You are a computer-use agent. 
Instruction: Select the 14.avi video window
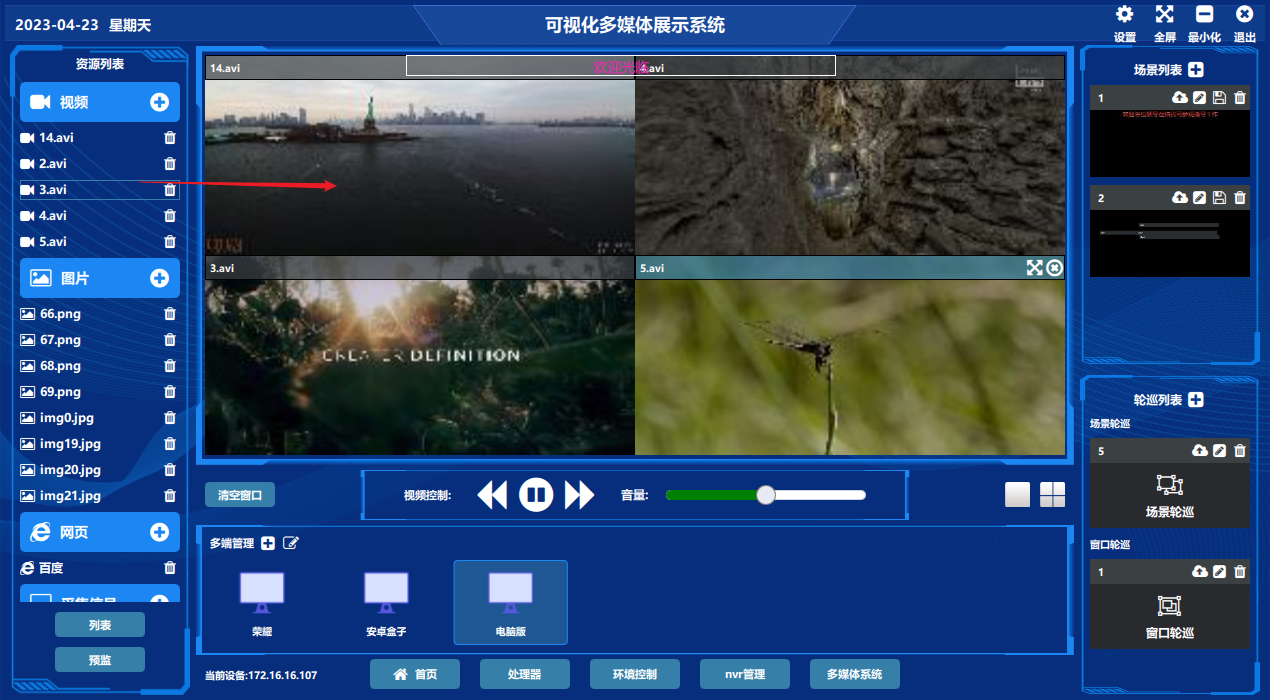420,156
